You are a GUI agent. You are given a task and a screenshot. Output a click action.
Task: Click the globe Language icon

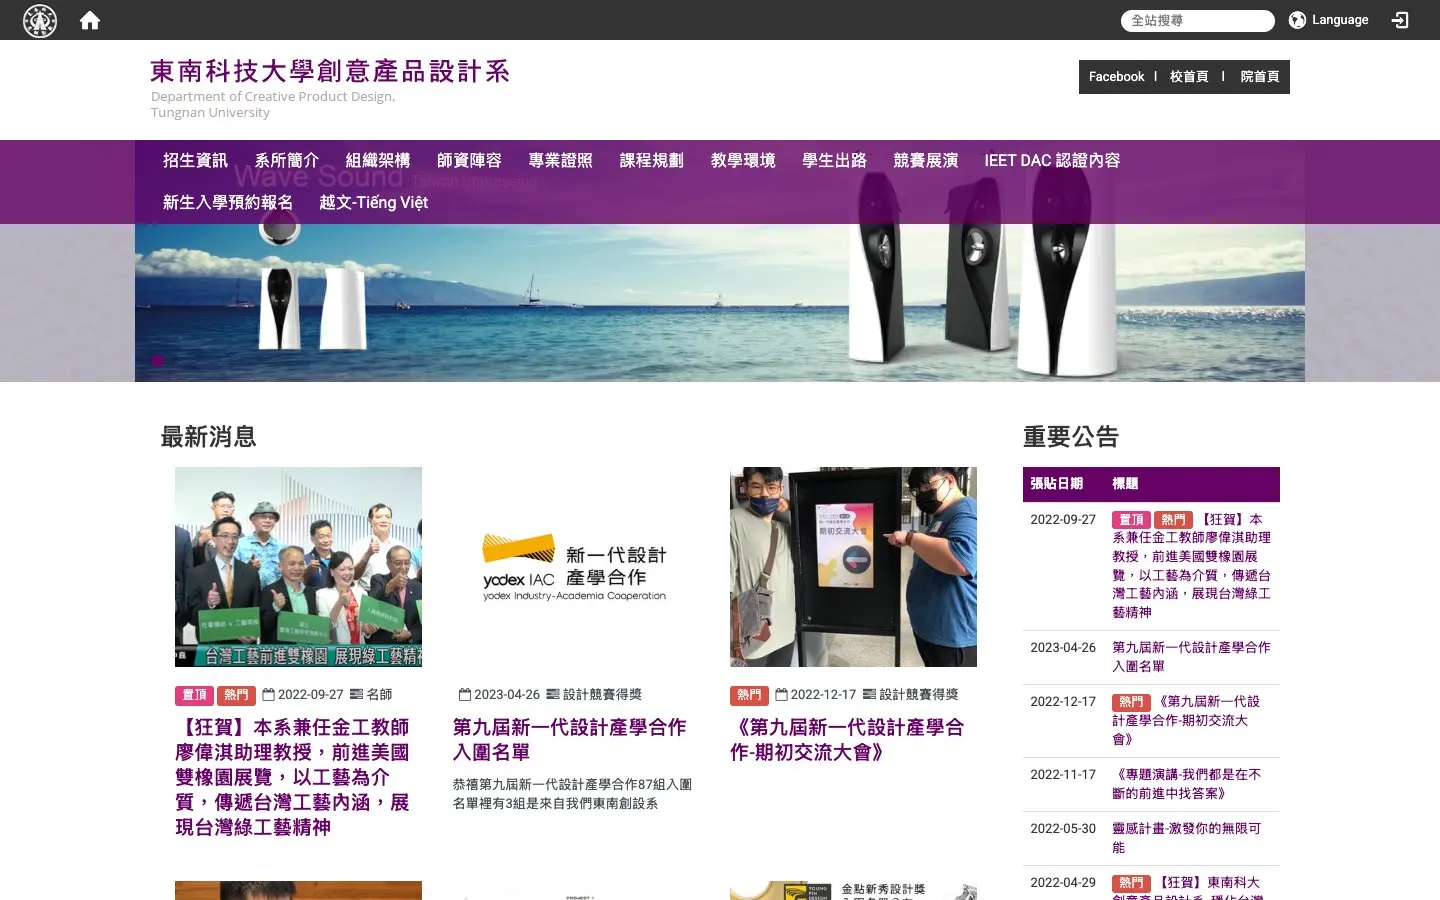(1297, 20)
